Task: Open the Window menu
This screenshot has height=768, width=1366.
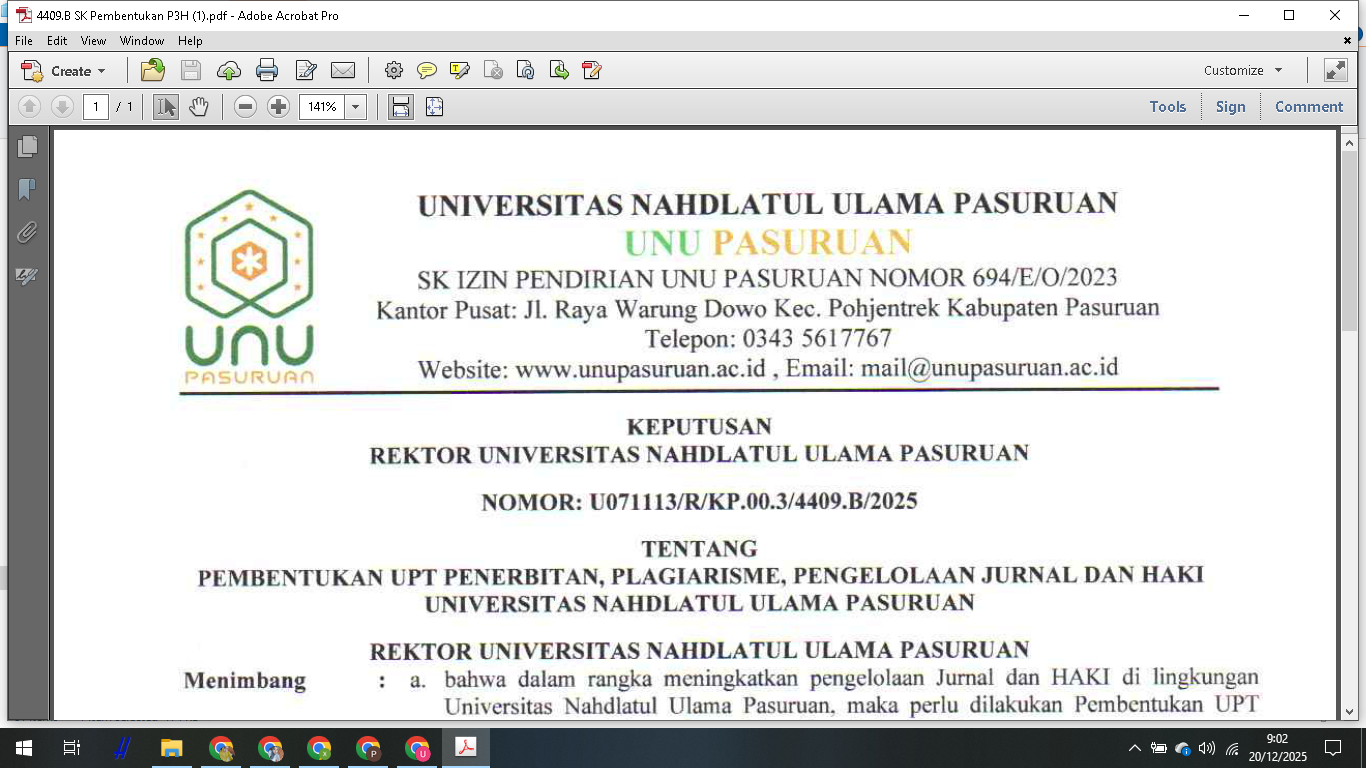Action: coord(142,41)
